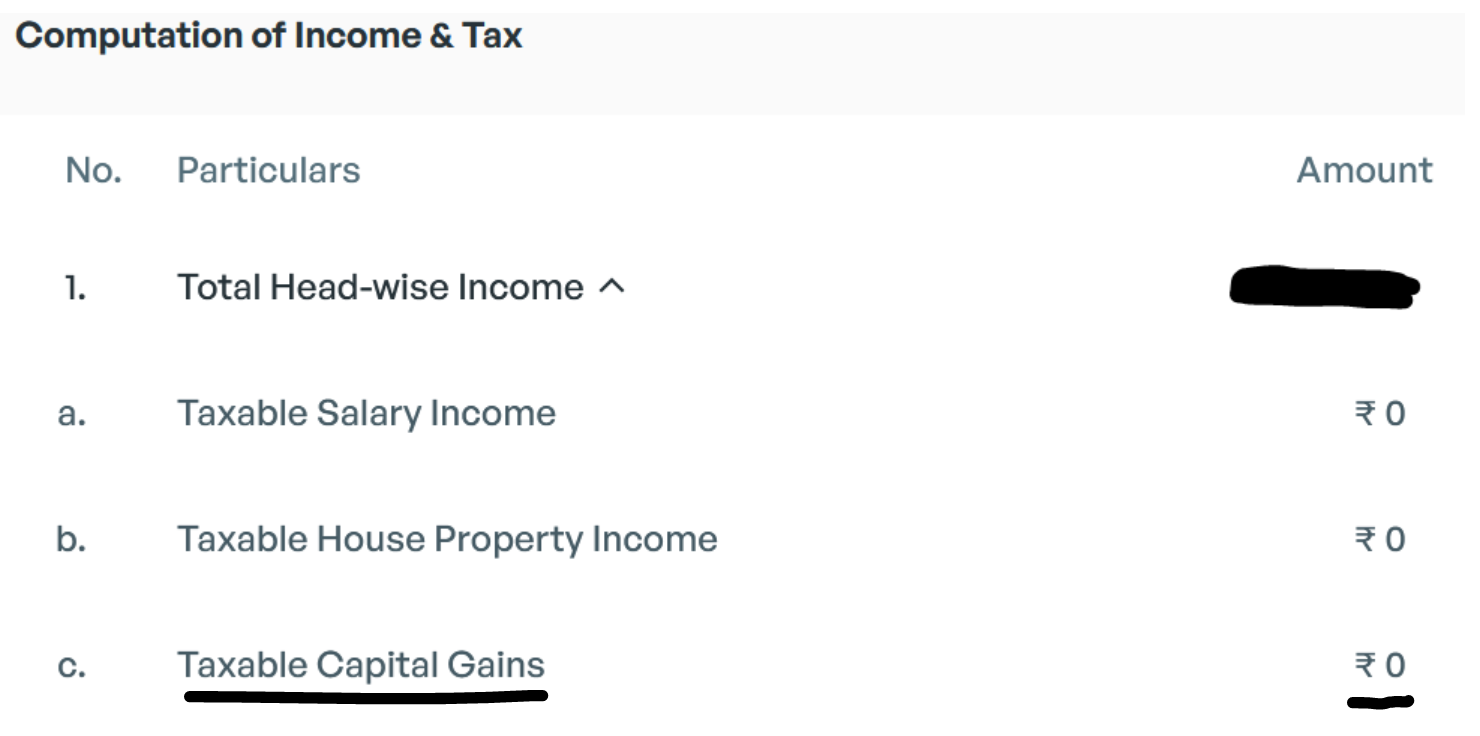The width and height of the screenshot is (1480, 736).
Task: Click the black underline beneath Capital Gains amount
Action: [x=1380, y=701]
